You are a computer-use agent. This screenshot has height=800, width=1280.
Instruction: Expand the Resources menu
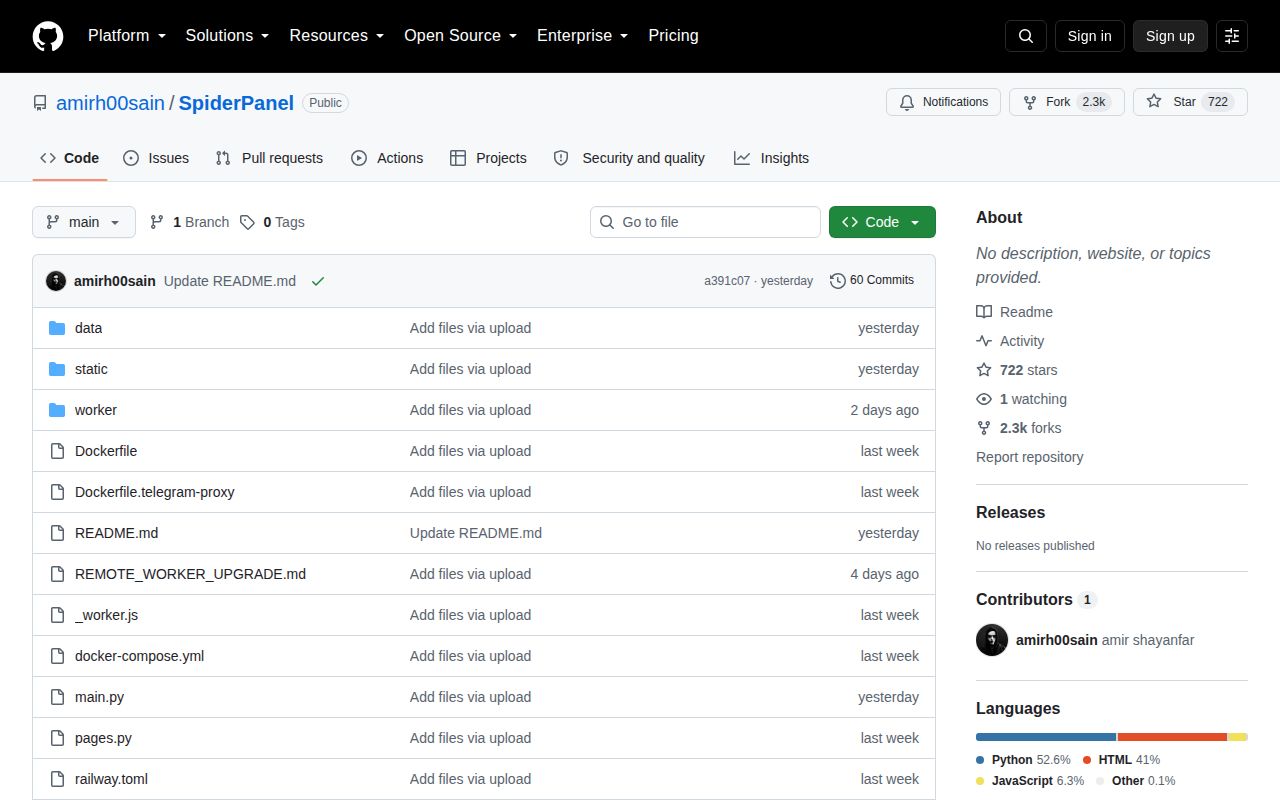(x=337, y=36)
